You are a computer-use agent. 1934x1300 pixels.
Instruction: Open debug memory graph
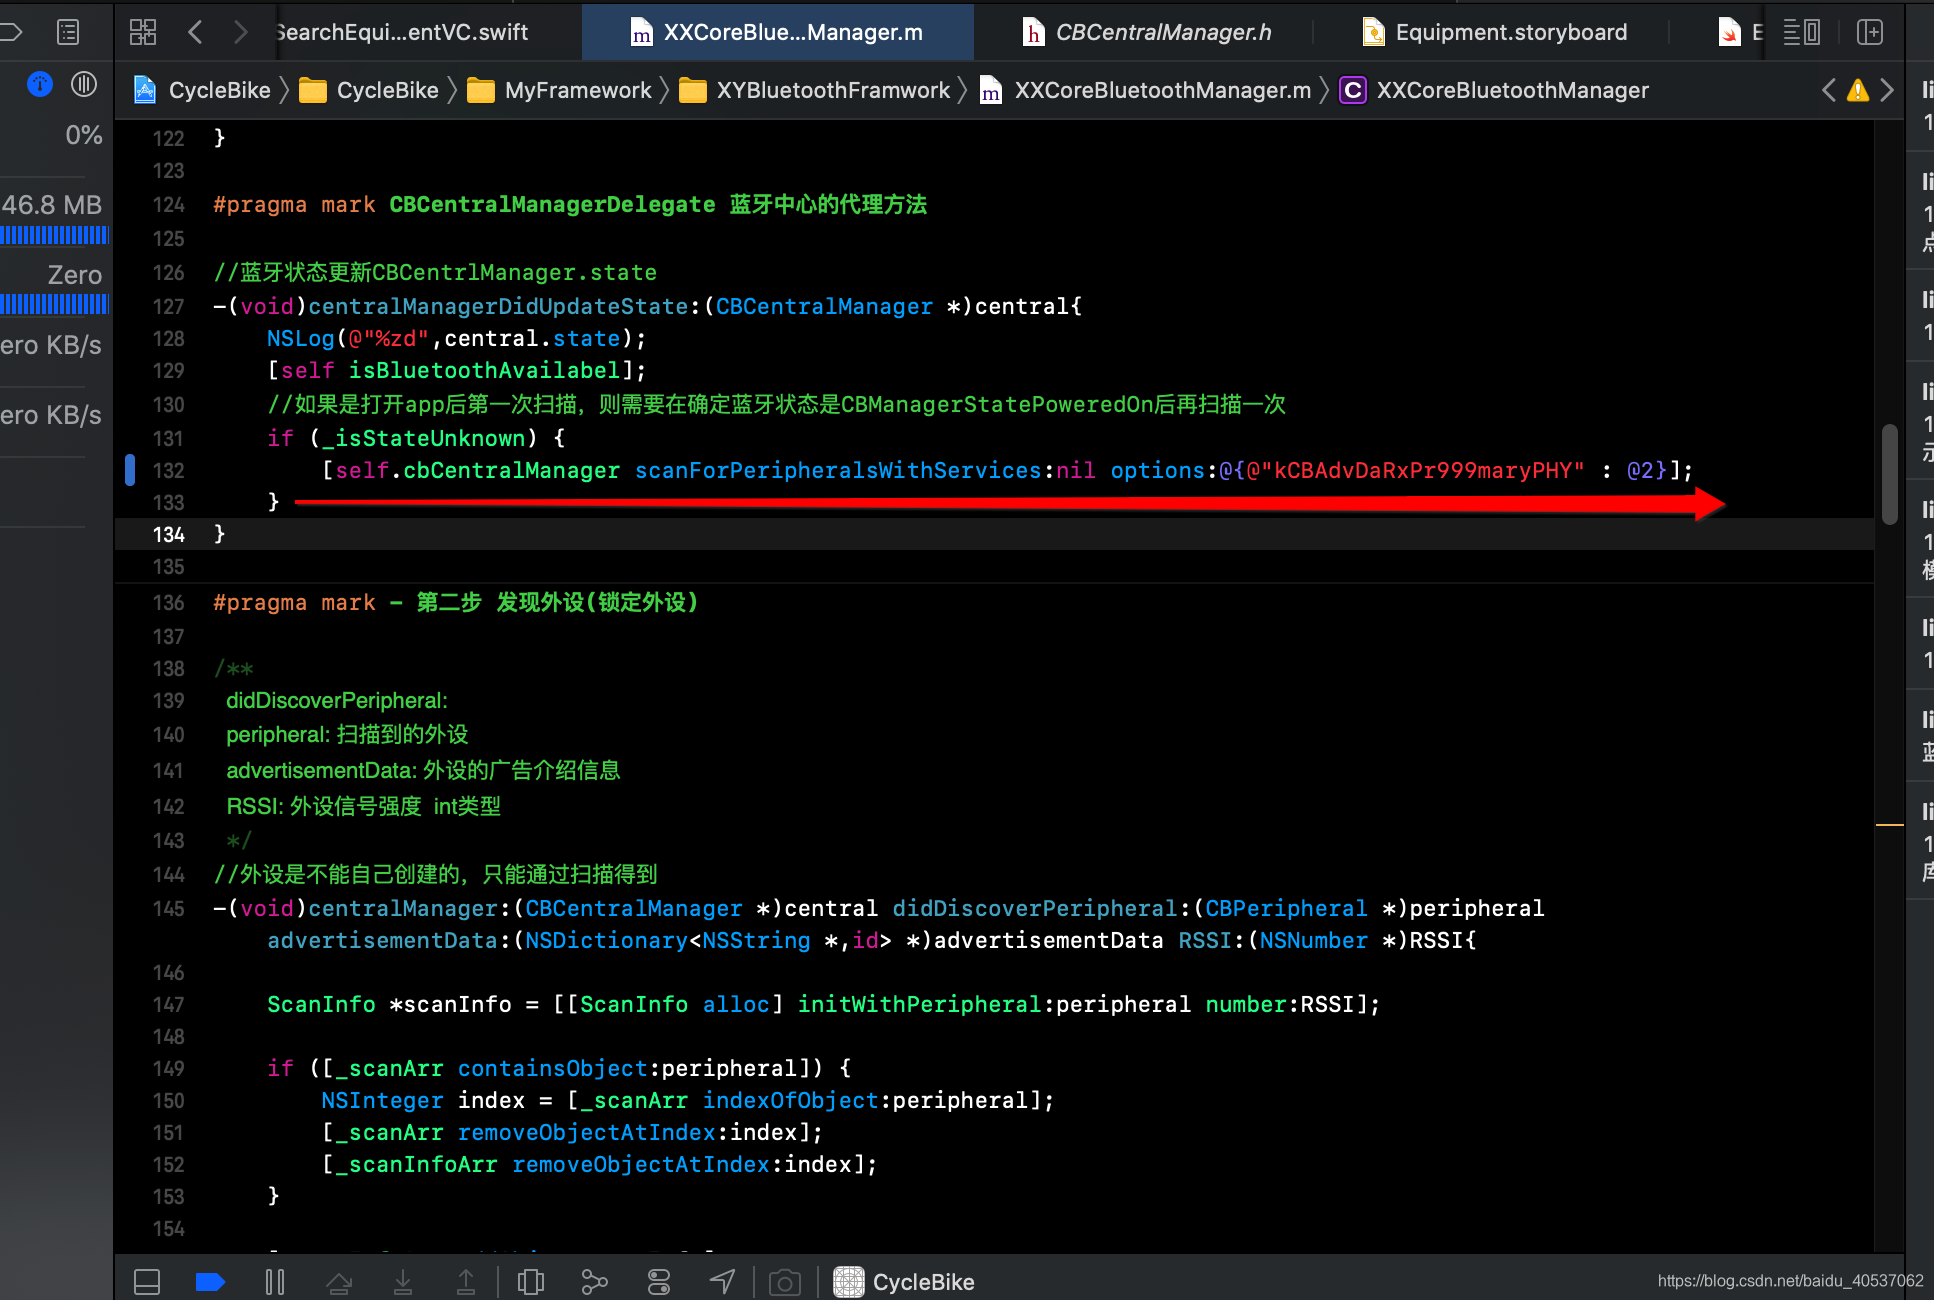tap(595, 1282)
